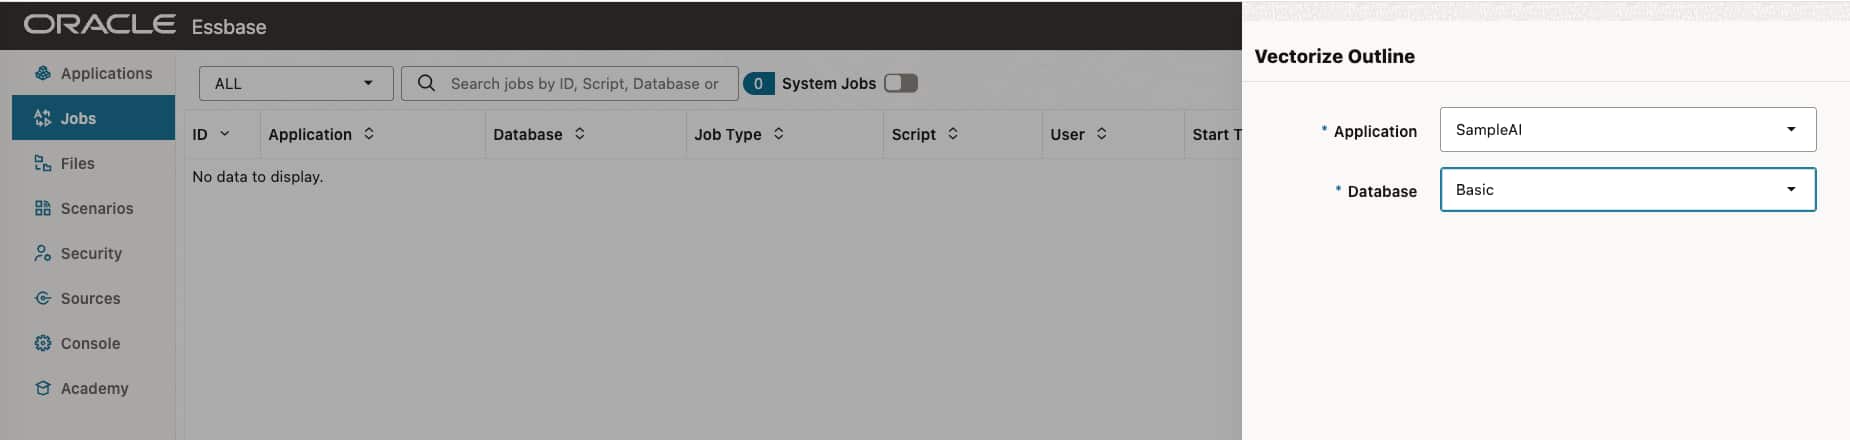Expand the Application SampleAI dropdown
The image size is (1850, 440).
[1790, 129]
